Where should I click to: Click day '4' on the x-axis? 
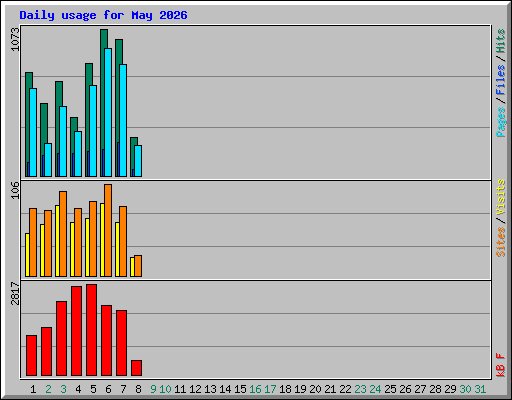coord(78,389)
